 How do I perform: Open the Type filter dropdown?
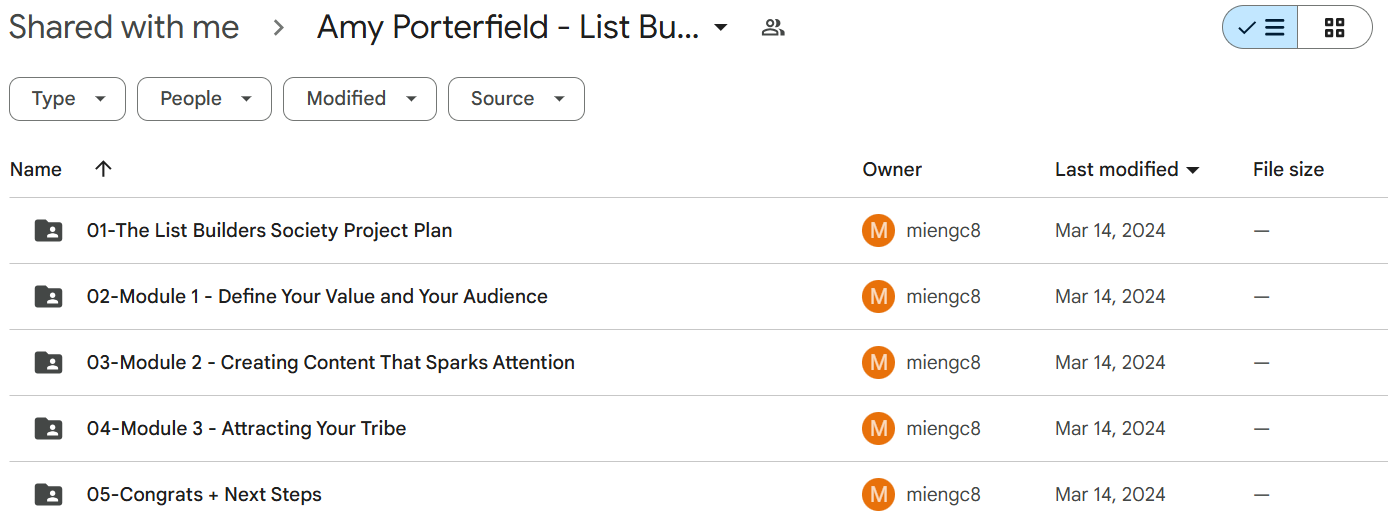[x=67, y=99]
